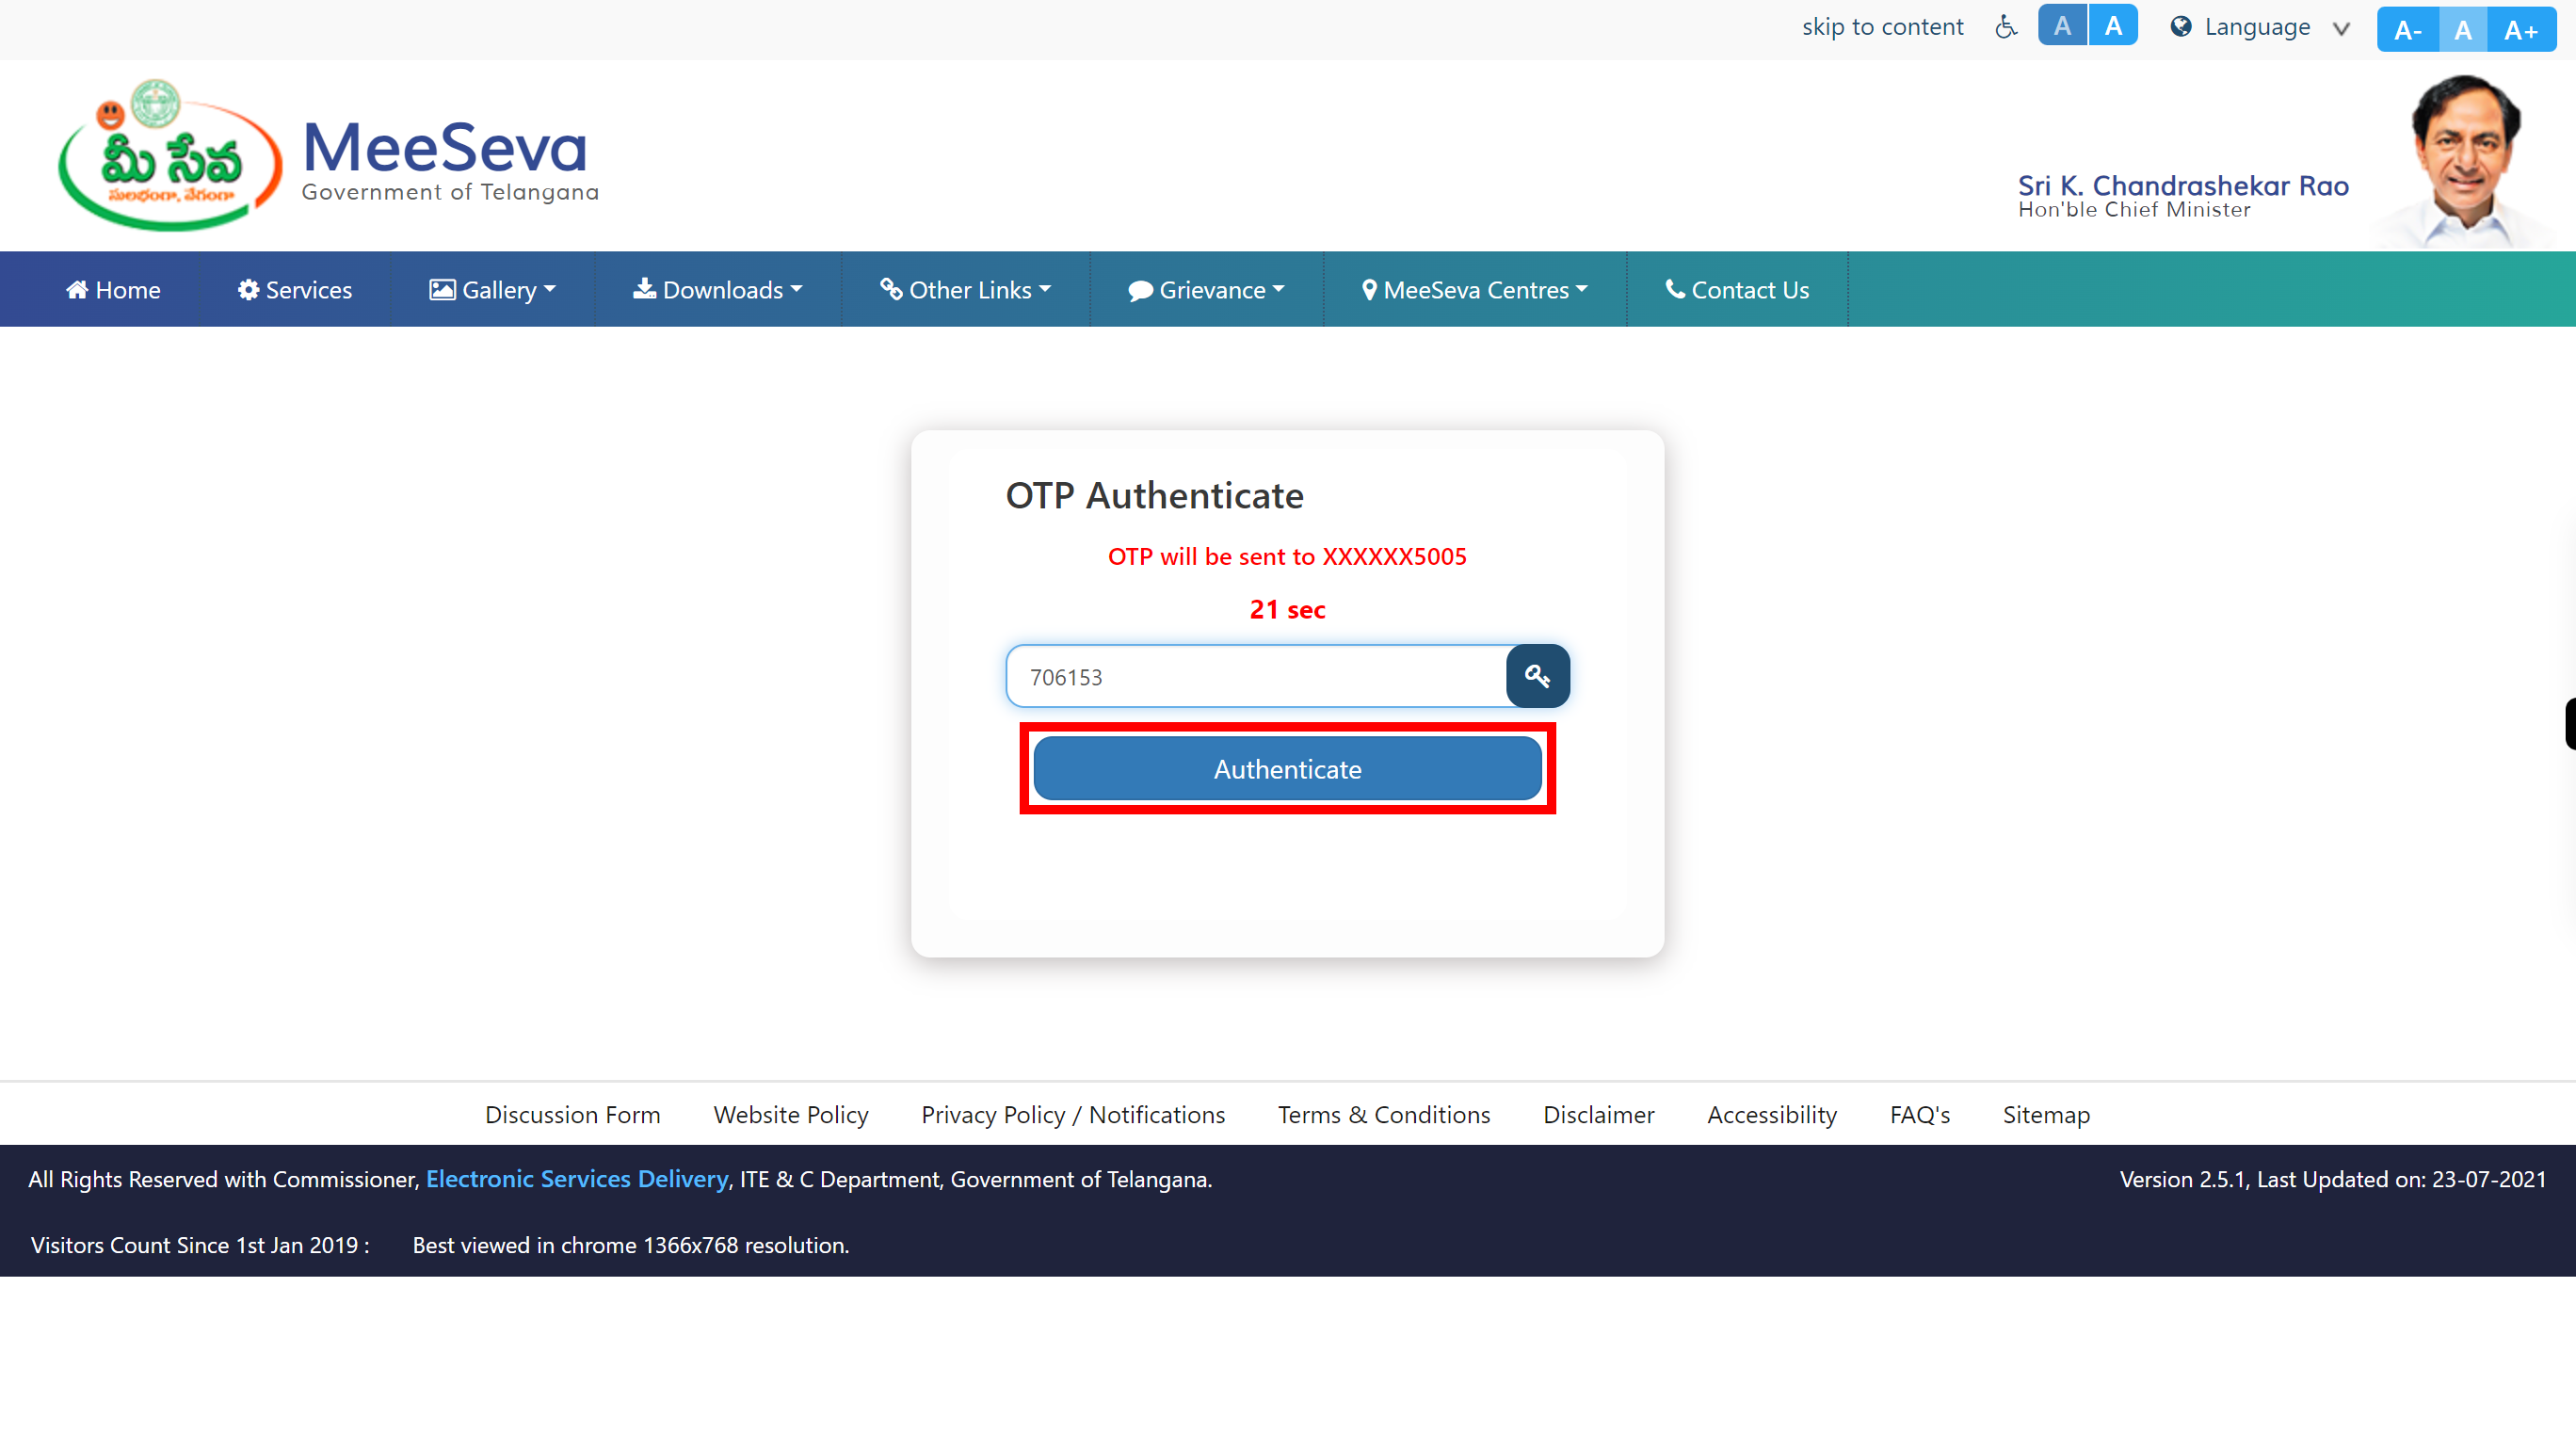Screen dimensions: 2576x1448
Task: Expand the Grievance dropdown menu
Action: click(1206, 290)
